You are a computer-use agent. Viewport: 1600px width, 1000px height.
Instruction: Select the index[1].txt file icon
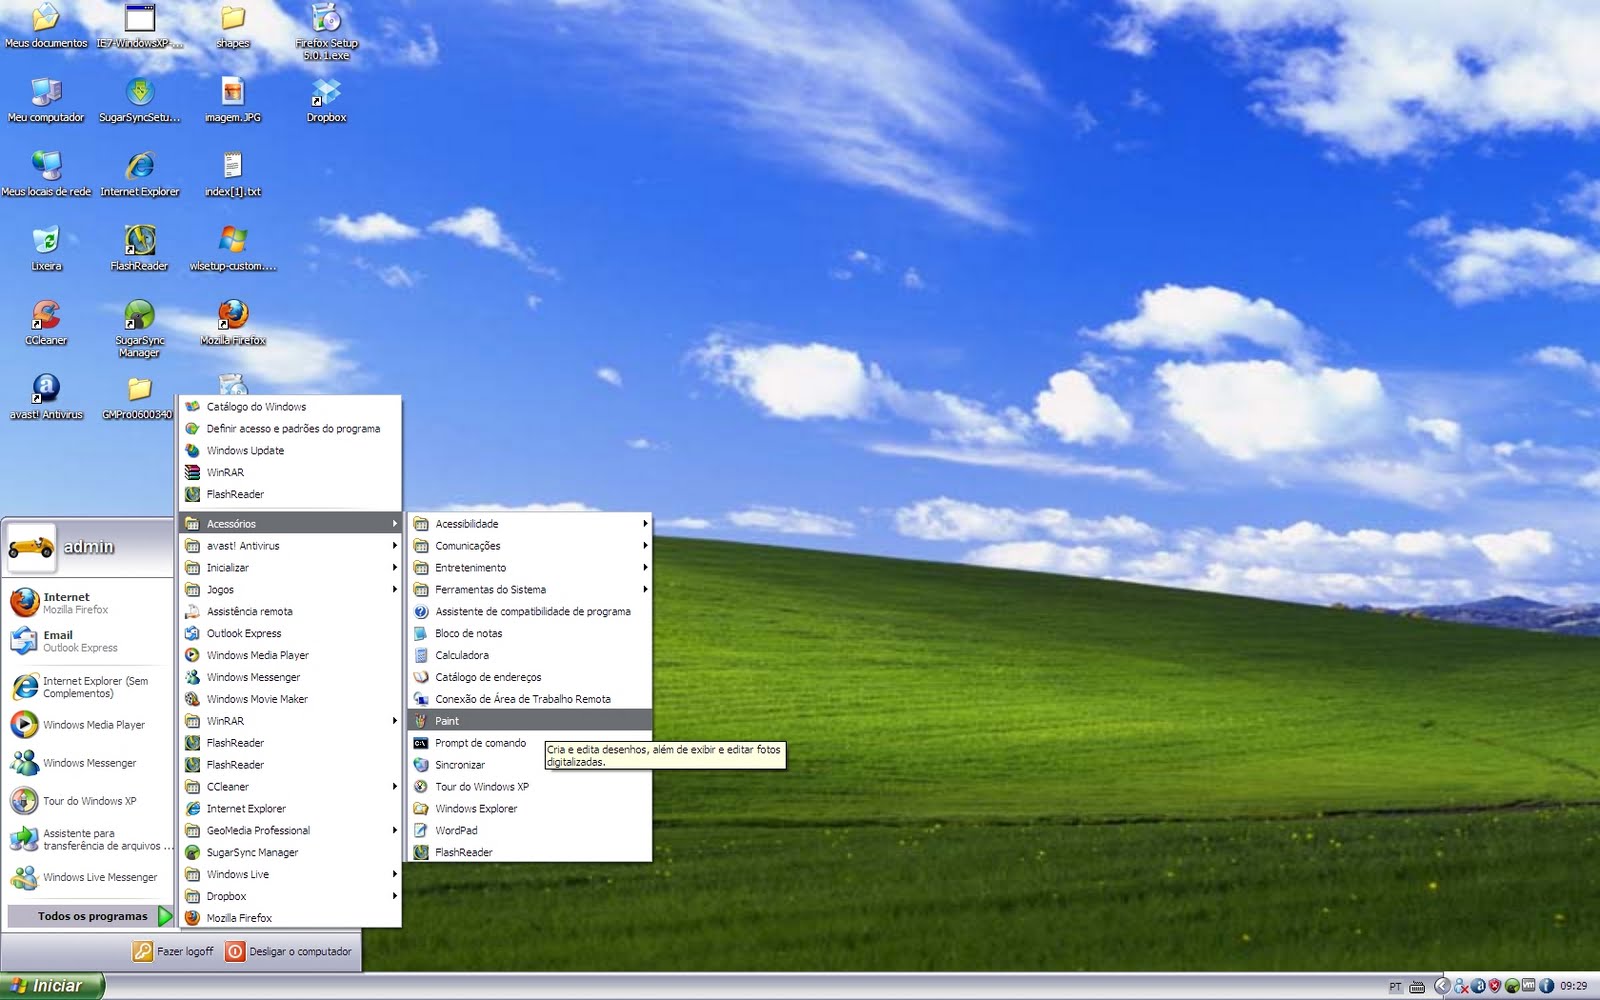click(x=233, y=175)
